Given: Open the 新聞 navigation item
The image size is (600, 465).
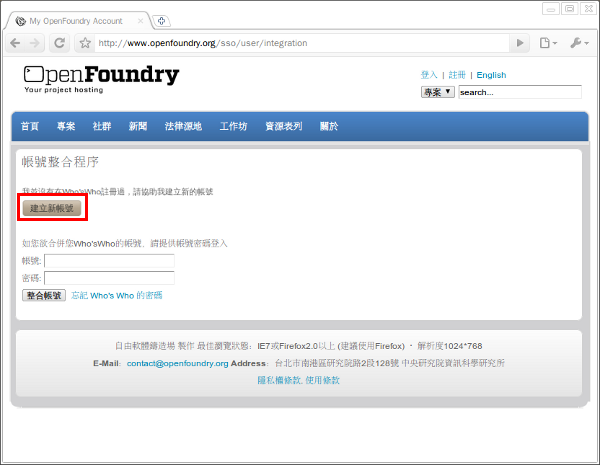Looking at the screenshot, I should (x=138, y=126).
